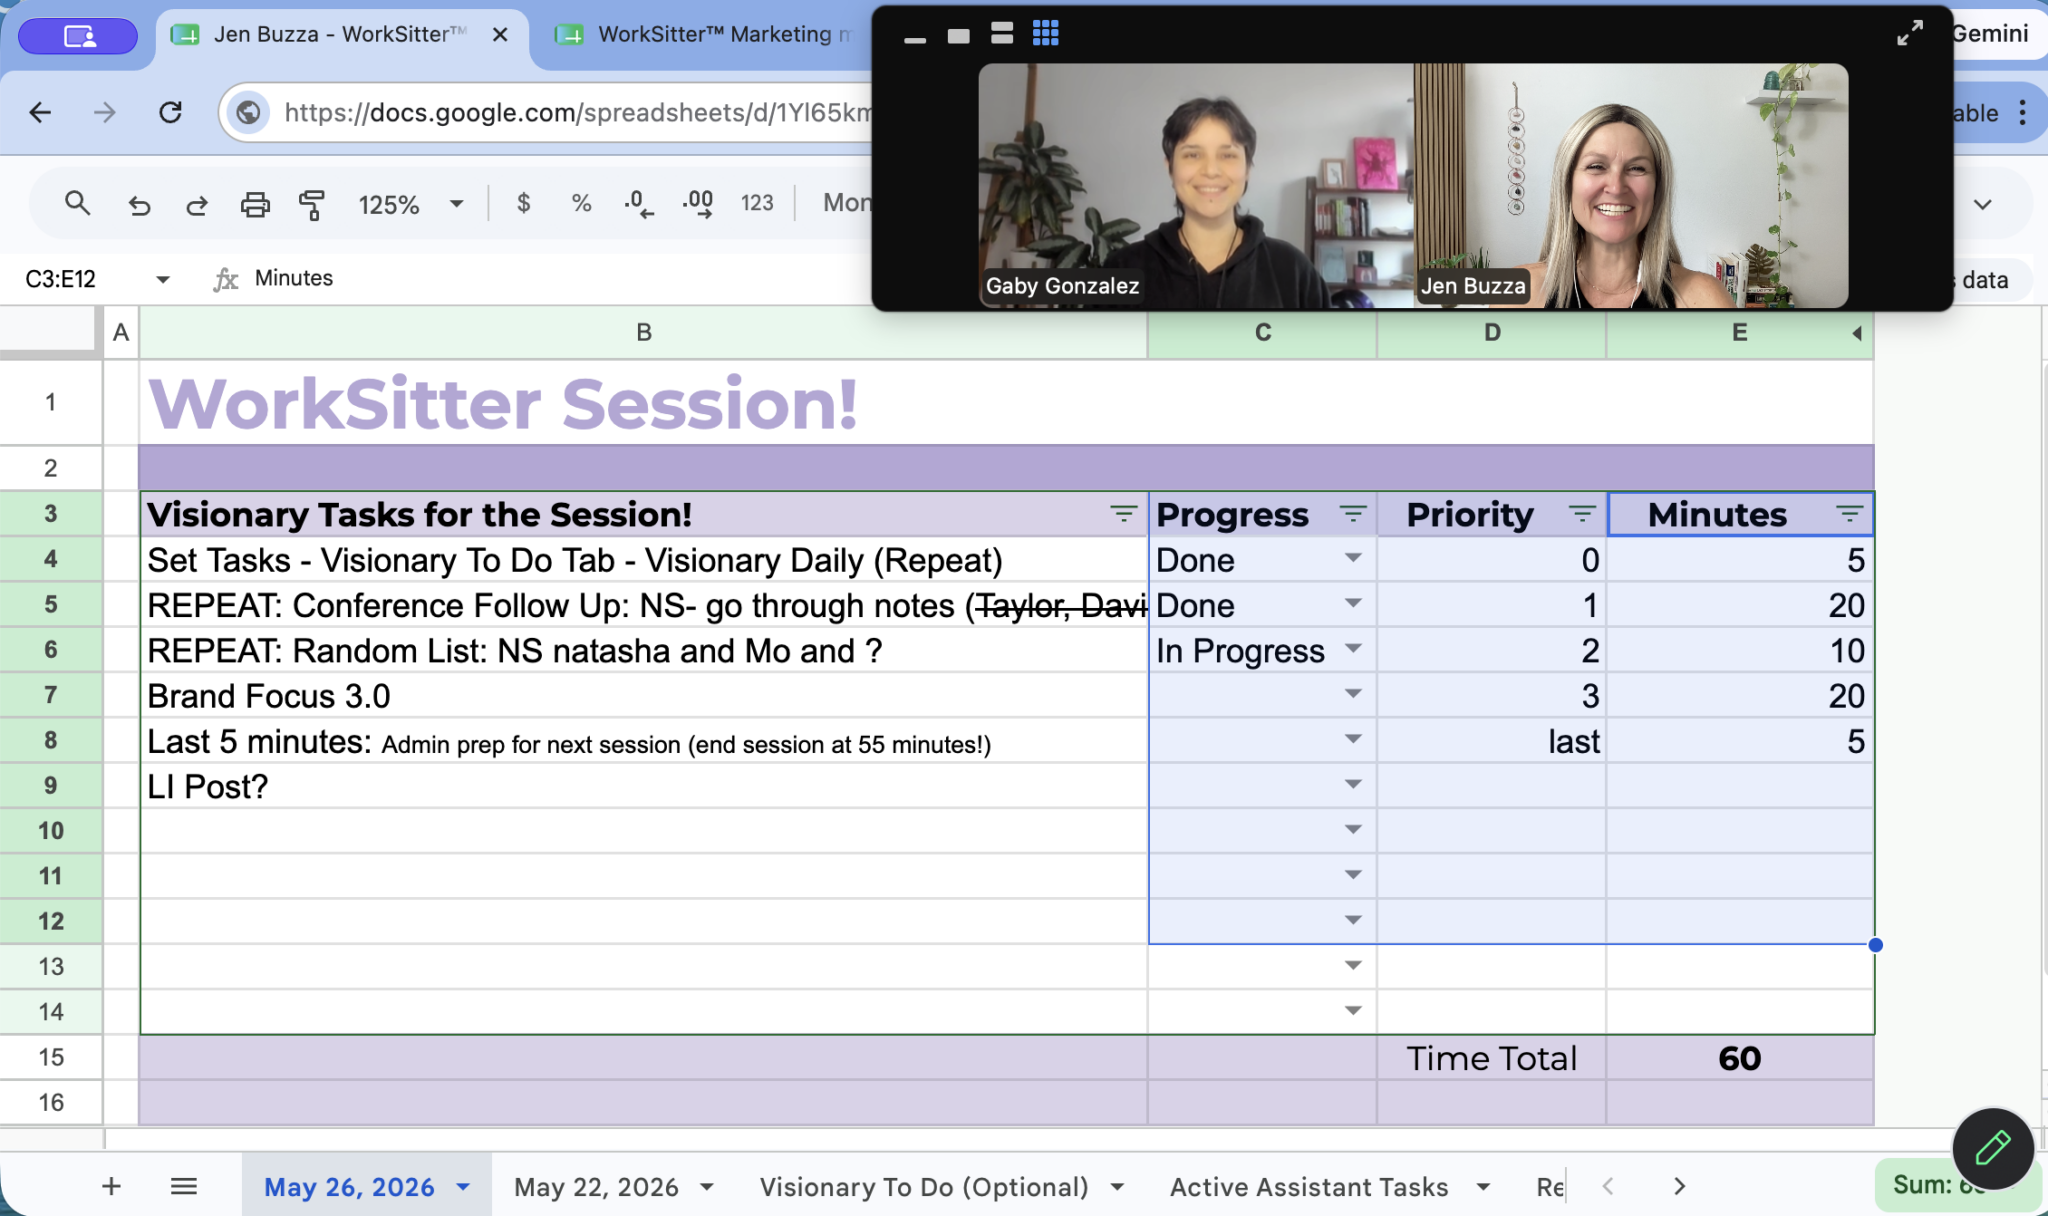Select single tile layout icon in video window
This screenshot has height=1216, width=2048.
click(958, 36)
